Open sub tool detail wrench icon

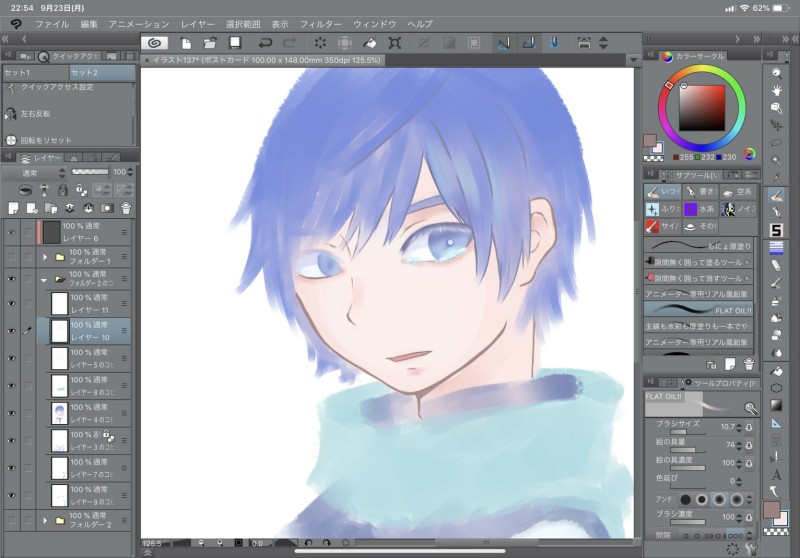tap(752, 549)
